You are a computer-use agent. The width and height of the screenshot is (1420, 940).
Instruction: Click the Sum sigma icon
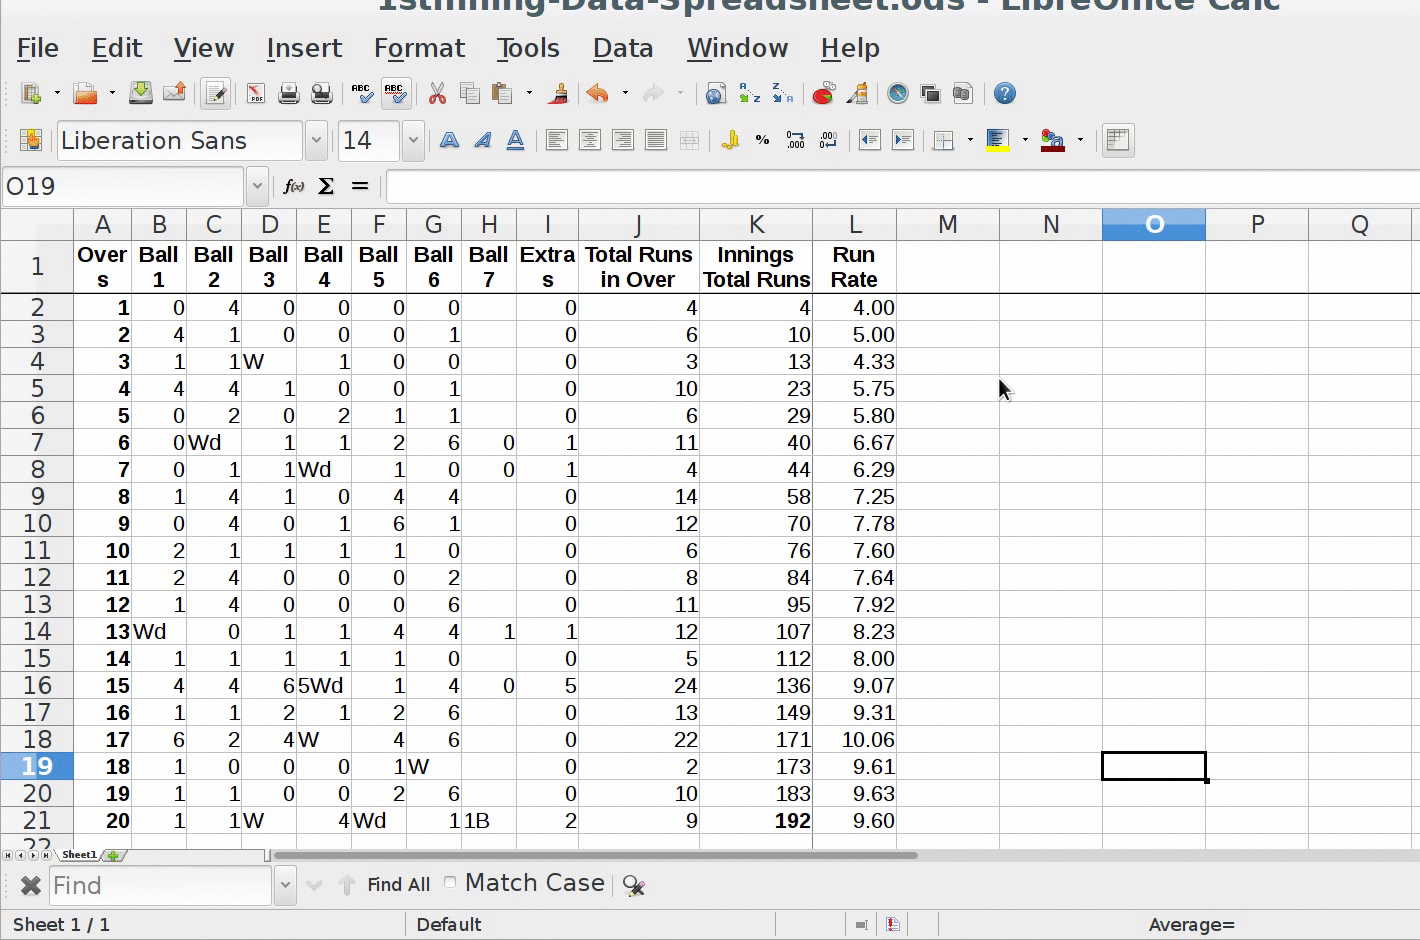point(326,187)
